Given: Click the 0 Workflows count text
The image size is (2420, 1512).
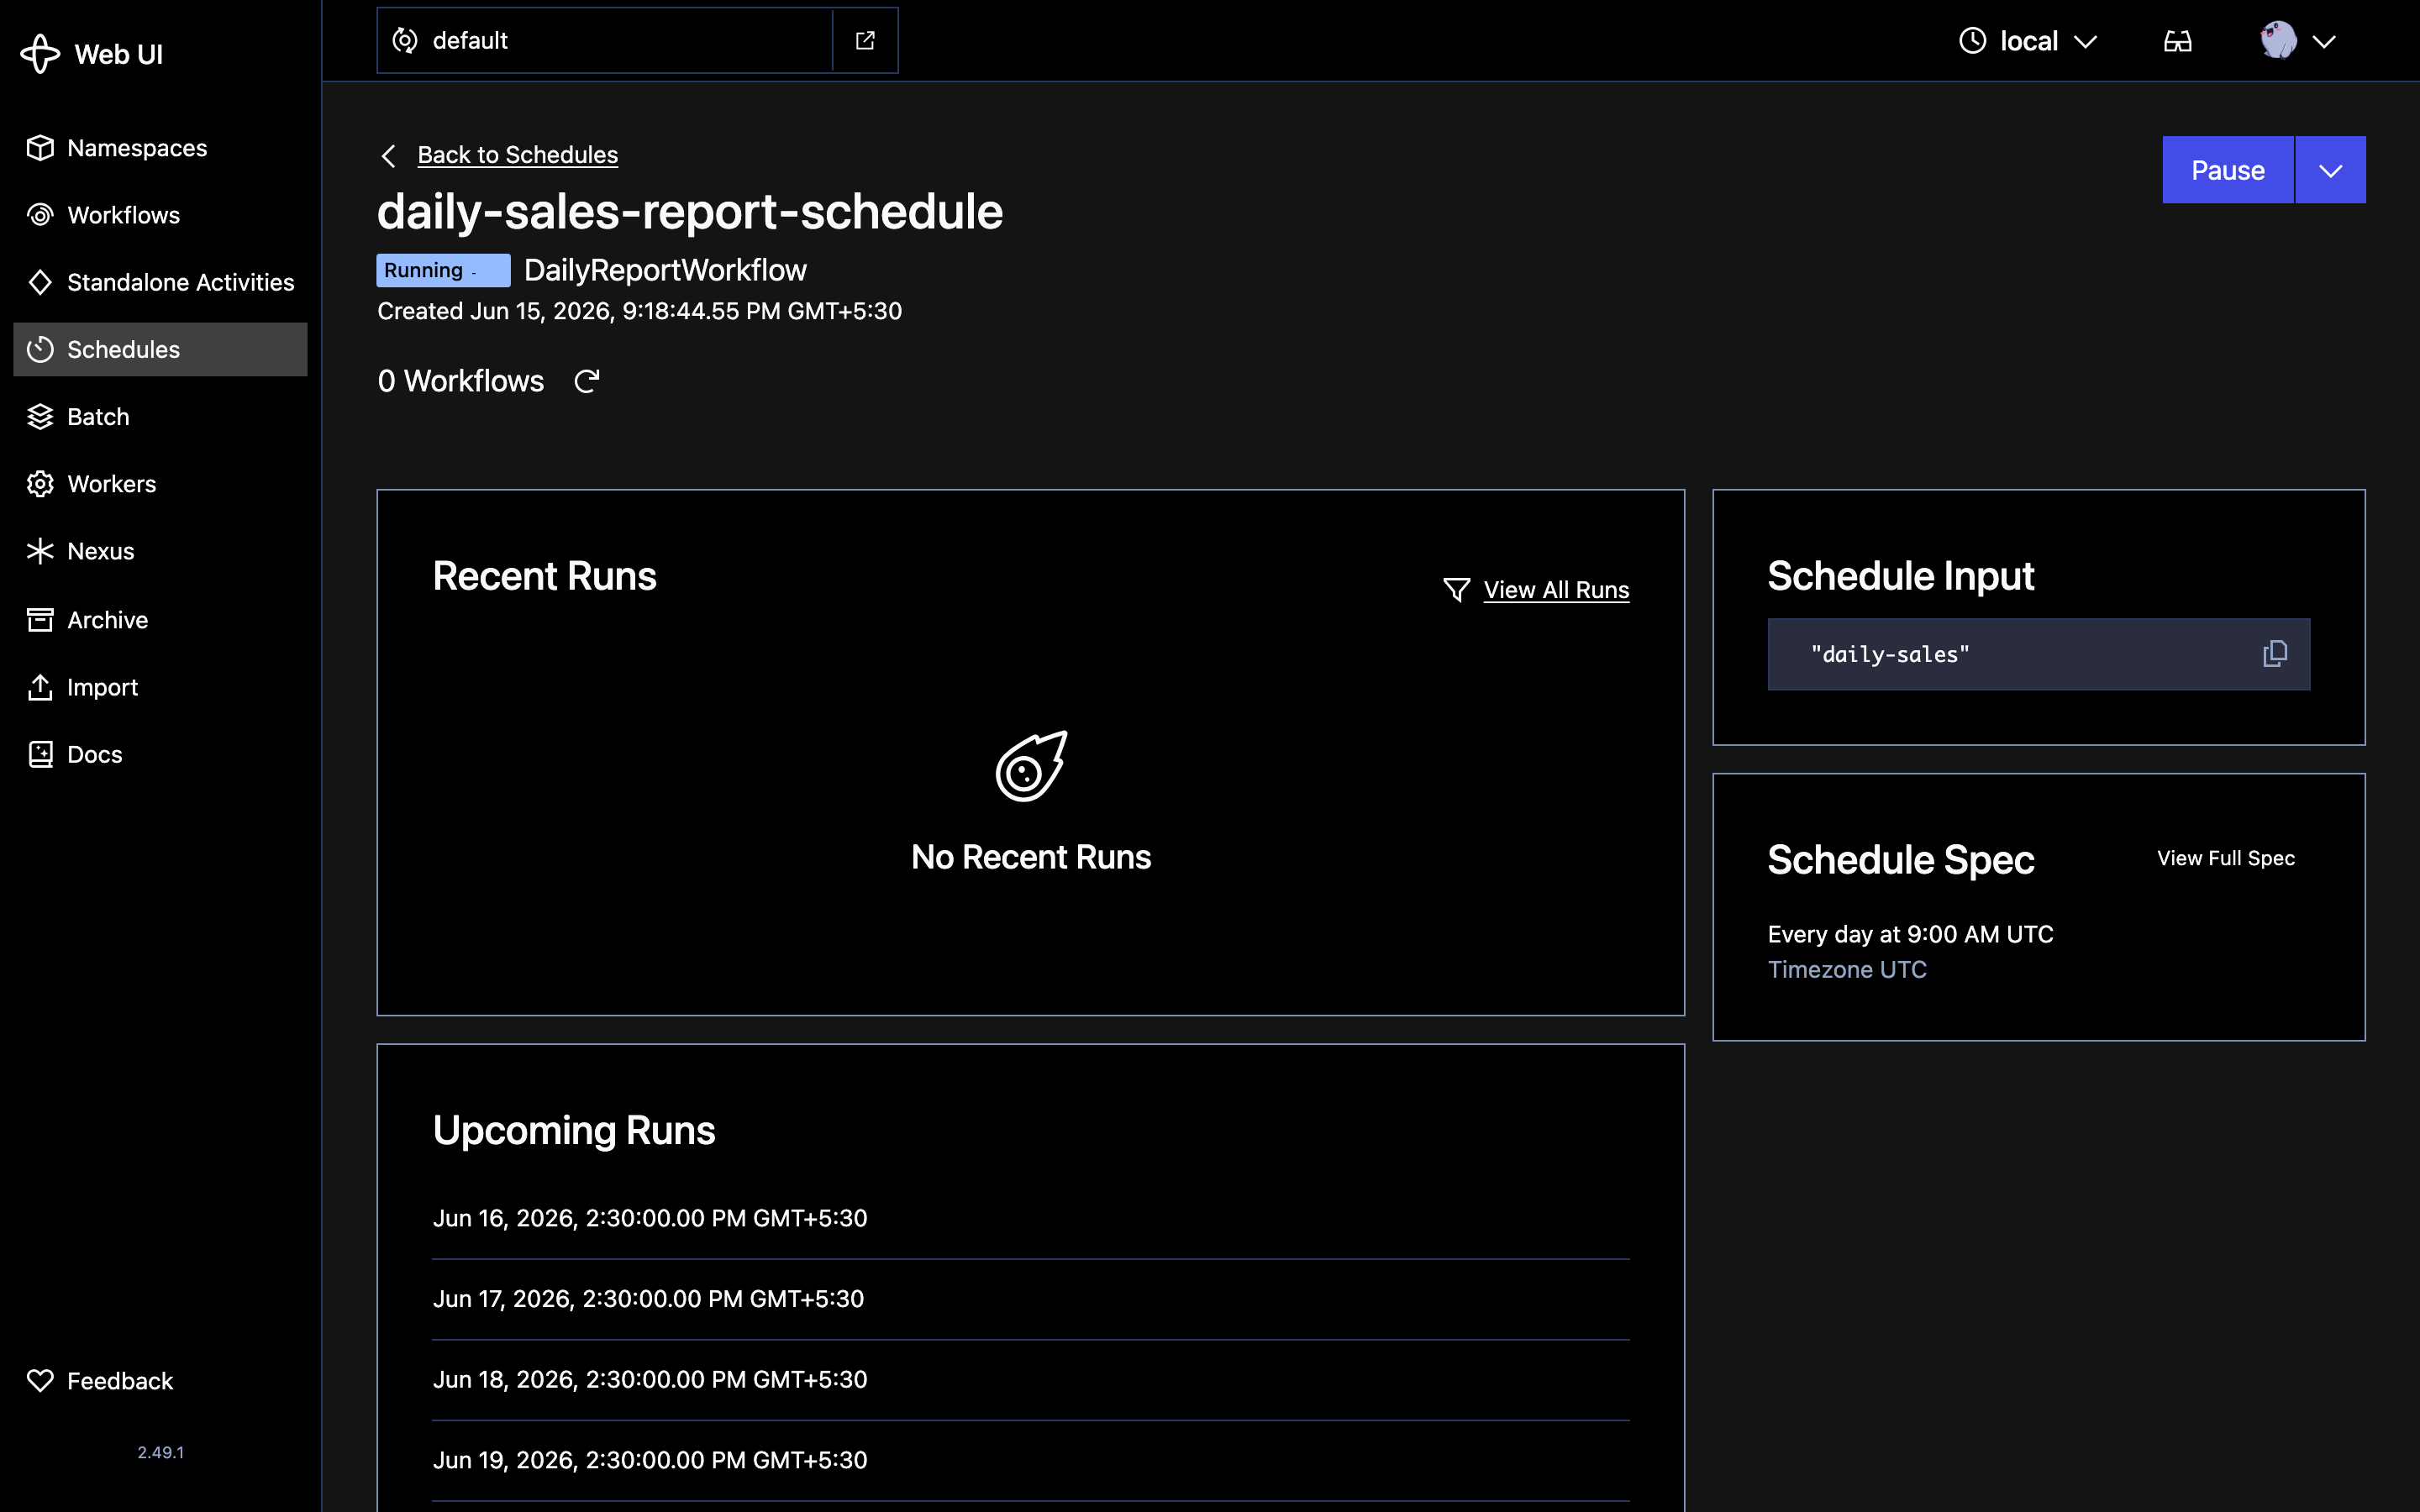Looking at the screenshot, I should 461,381.
